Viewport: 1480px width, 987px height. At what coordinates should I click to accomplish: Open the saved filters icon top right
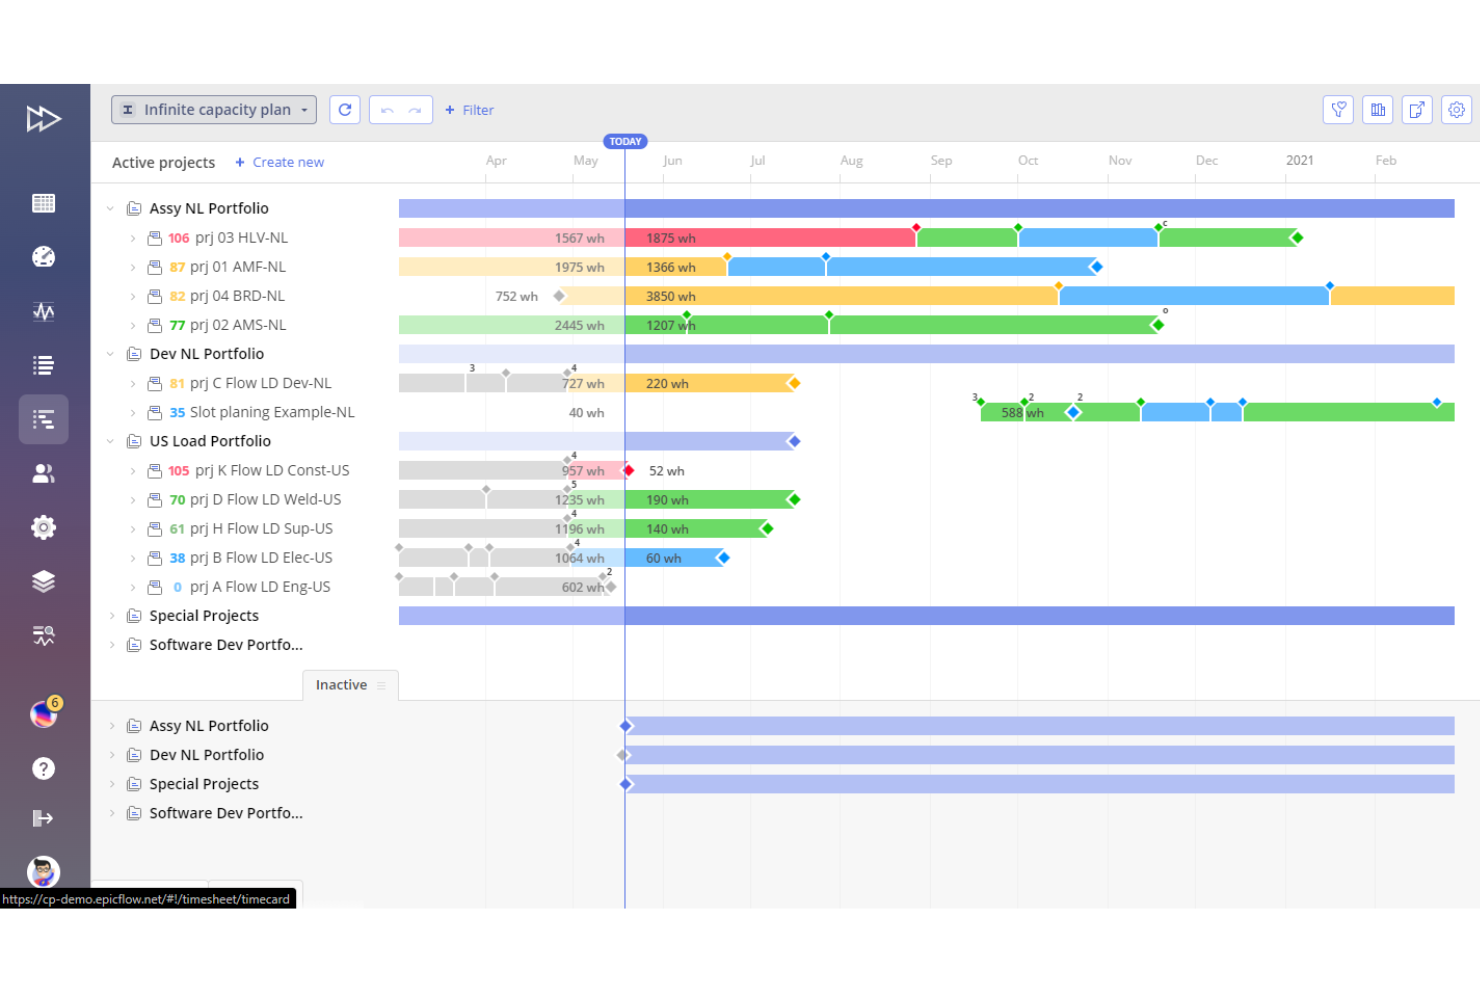pos(1338,110)
